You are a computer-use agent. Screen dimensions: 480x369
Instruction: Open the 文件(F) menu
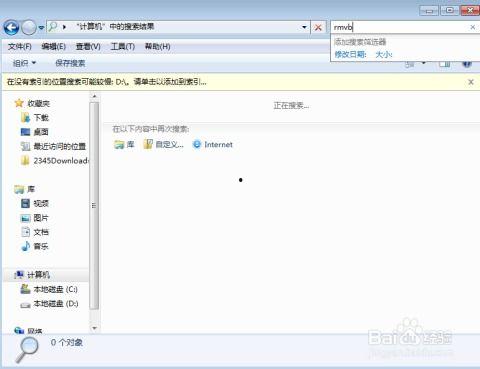[x=20, y=47]
